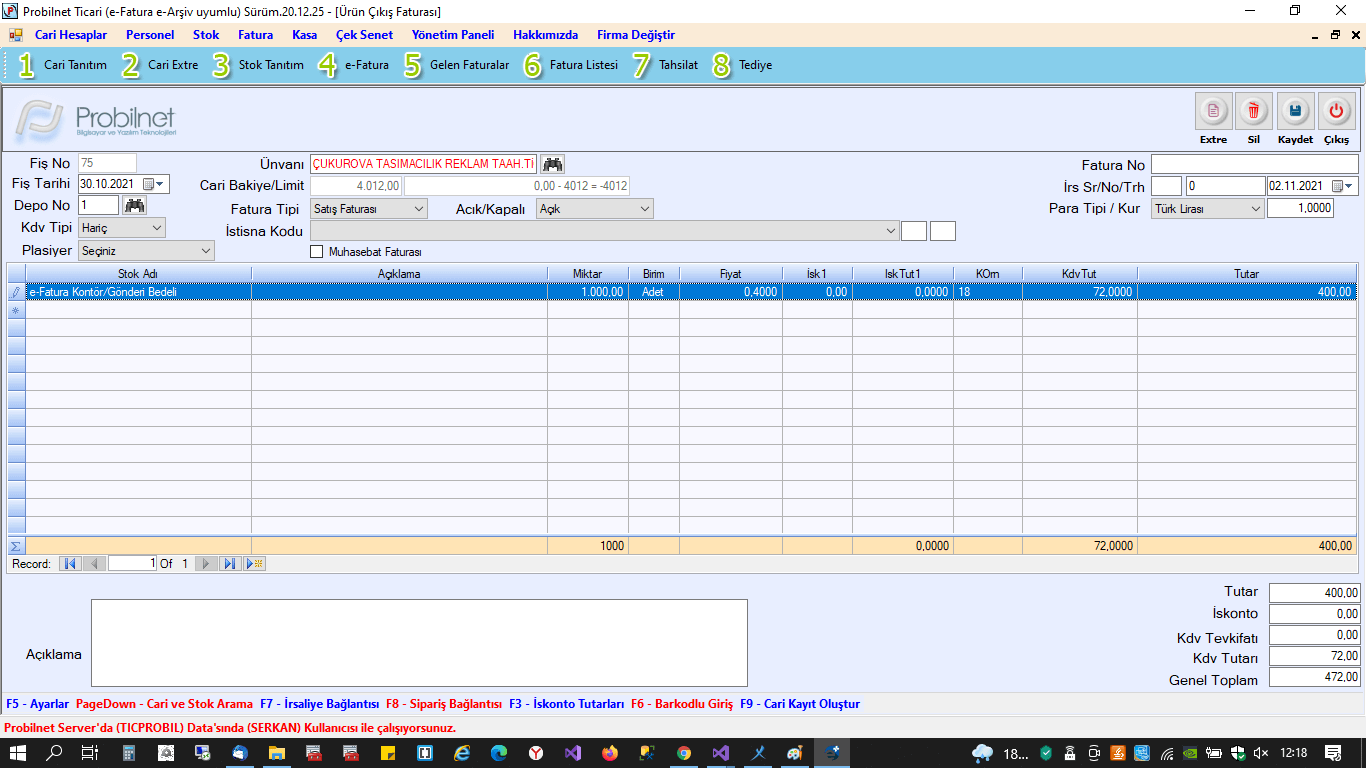Viewport: 1366px width, 768px height.
Task: Click the Çıkış power icon
Action: point(1336,111)
